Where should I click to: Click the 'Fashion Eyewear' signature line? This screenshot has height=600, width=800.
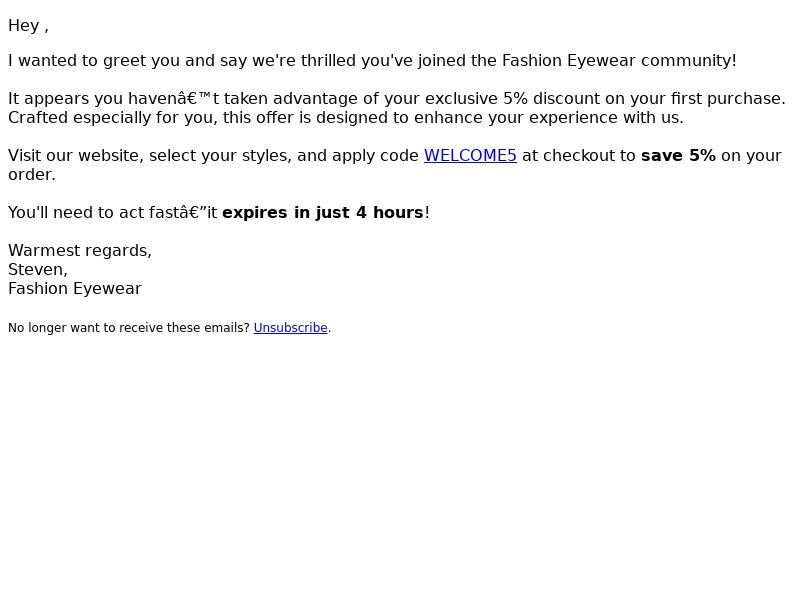coord(75,289)
